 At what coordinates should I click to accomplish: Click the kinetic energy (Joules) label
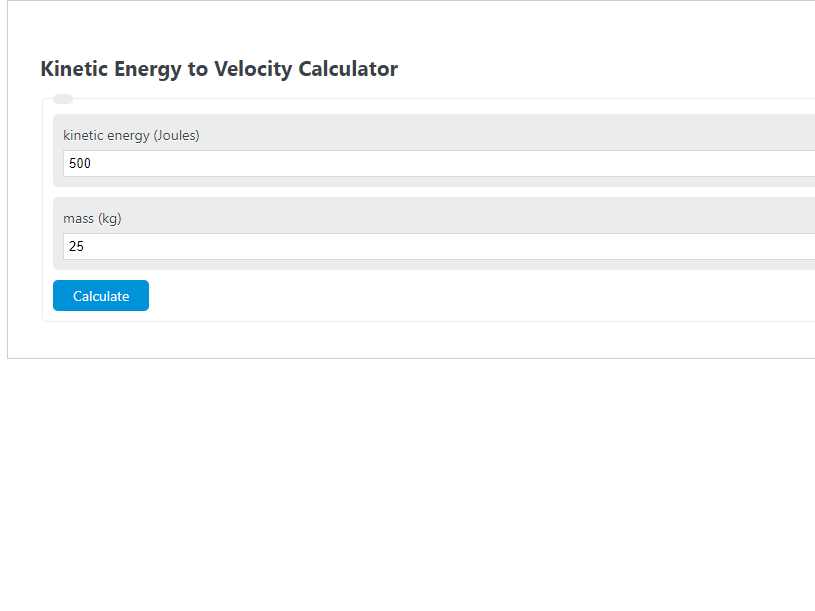point(131,135)
